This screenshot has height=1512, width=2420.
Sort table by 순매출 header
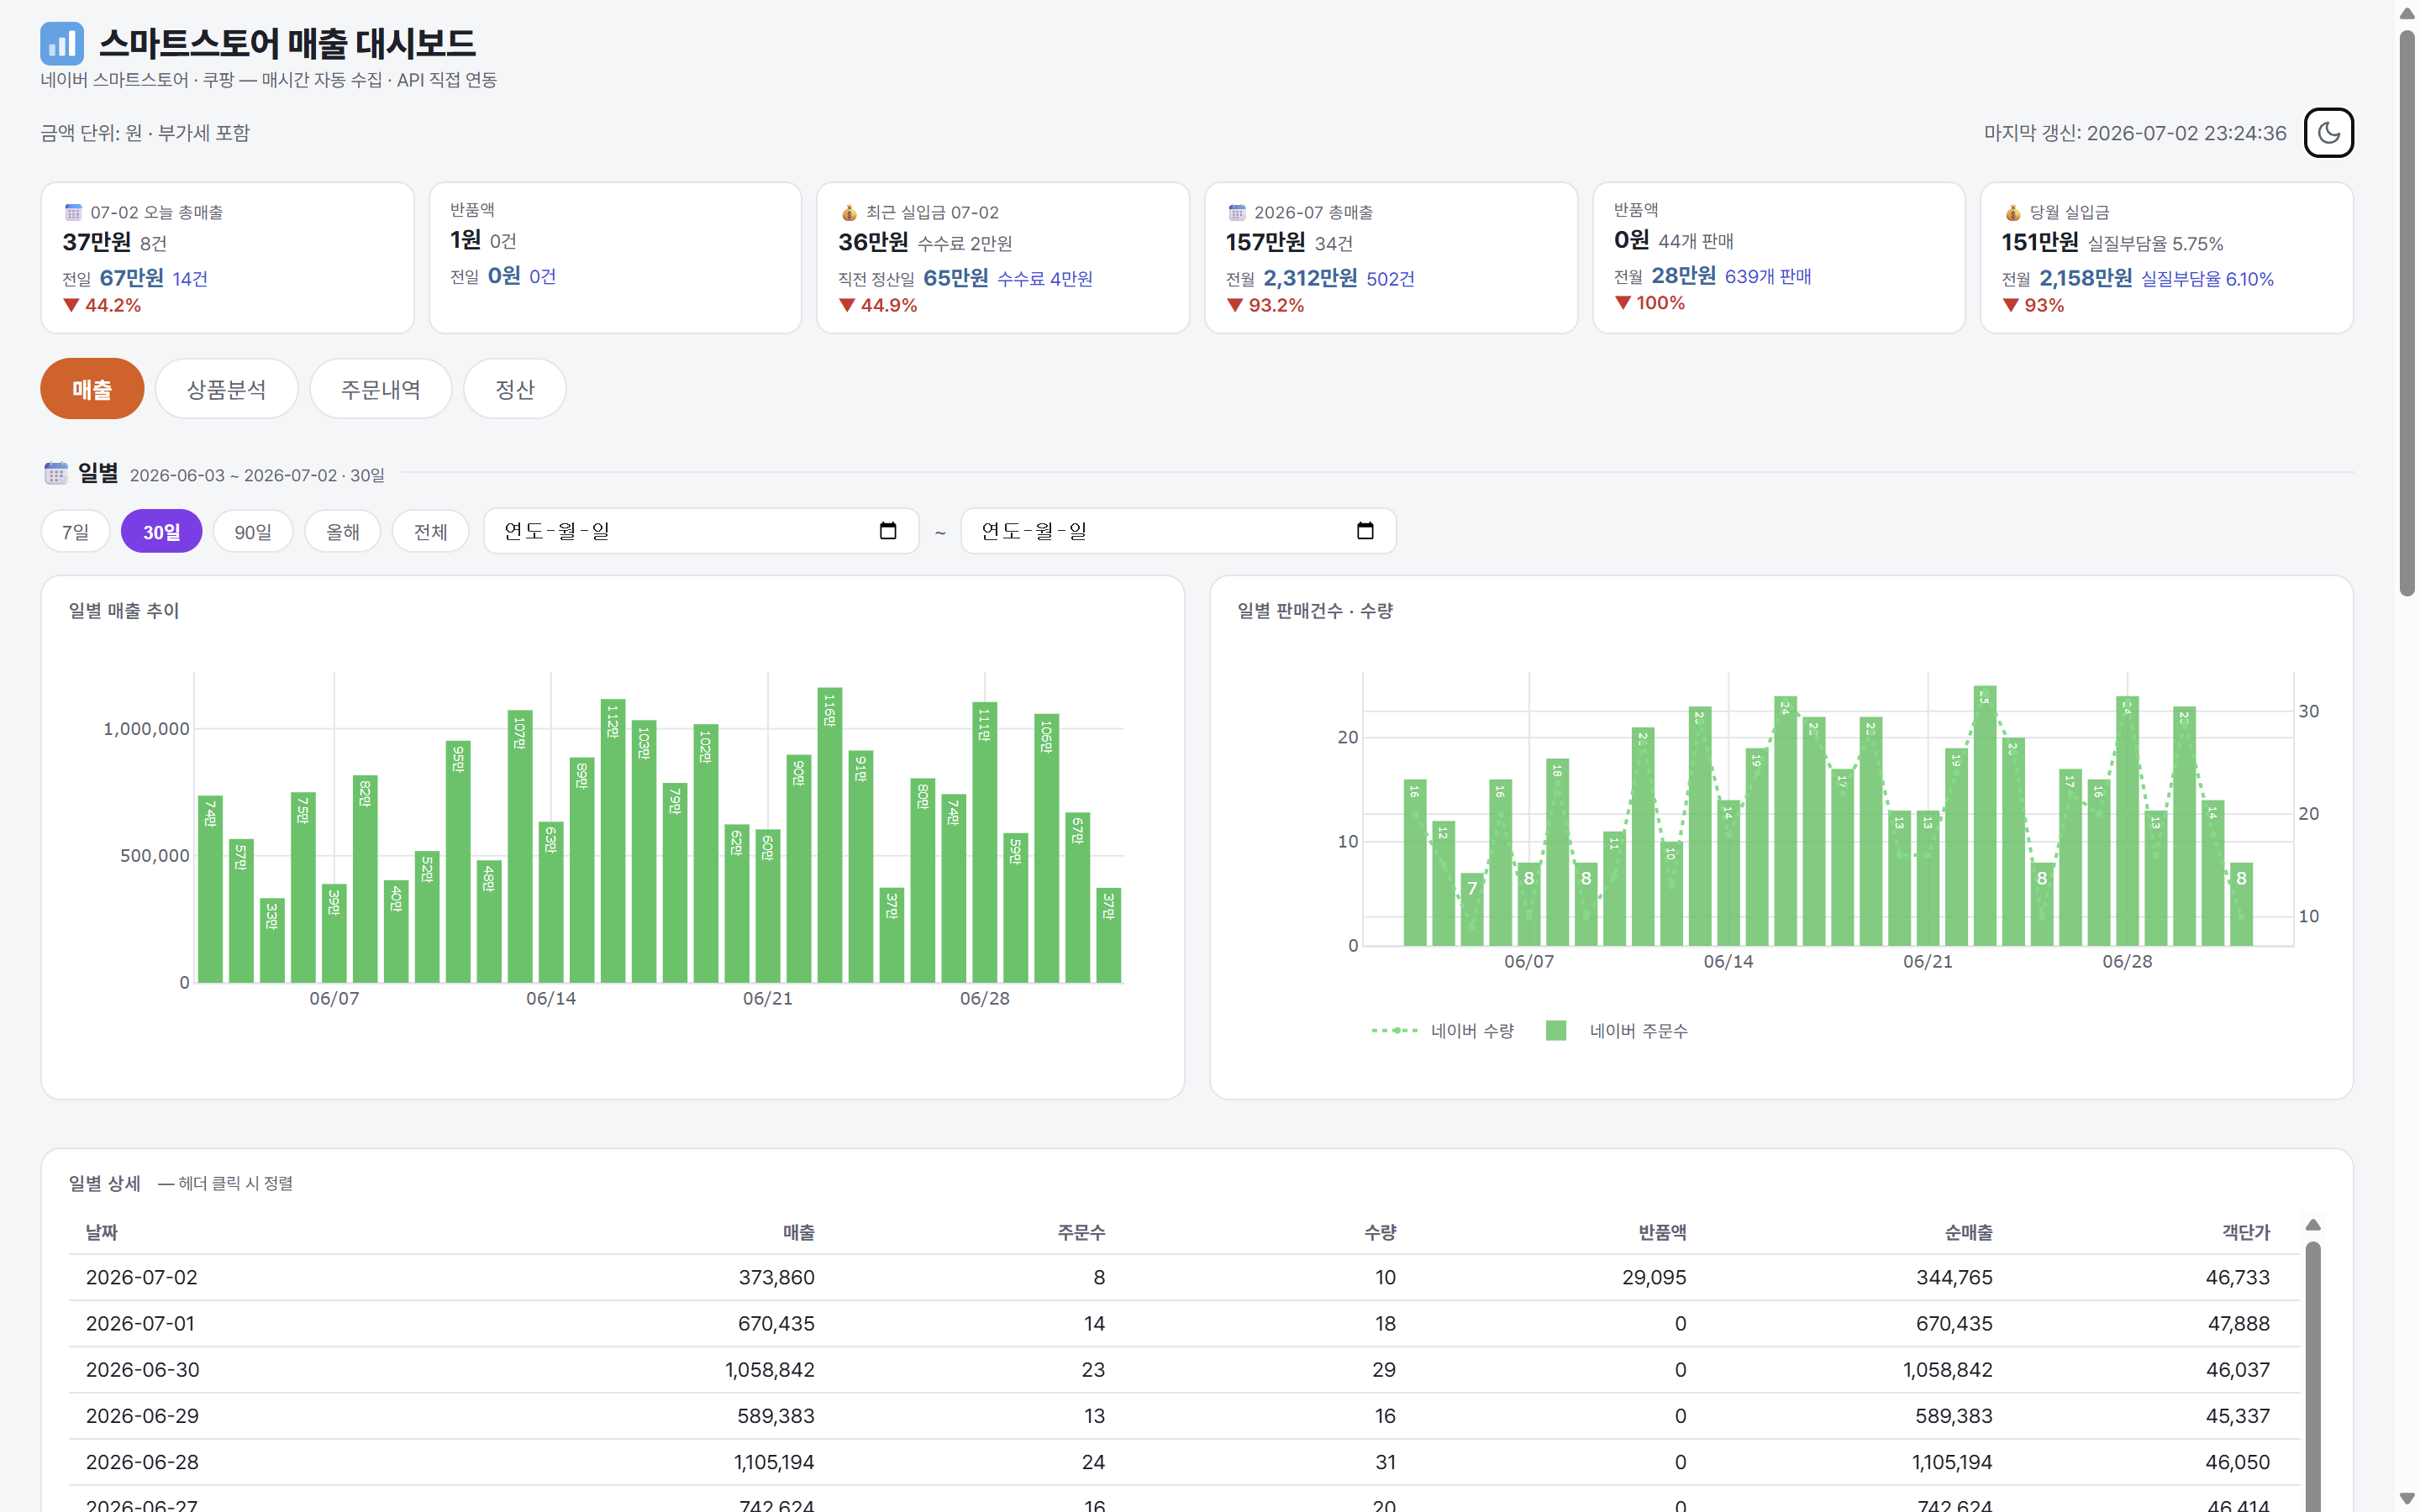tap(1968, 1232)
